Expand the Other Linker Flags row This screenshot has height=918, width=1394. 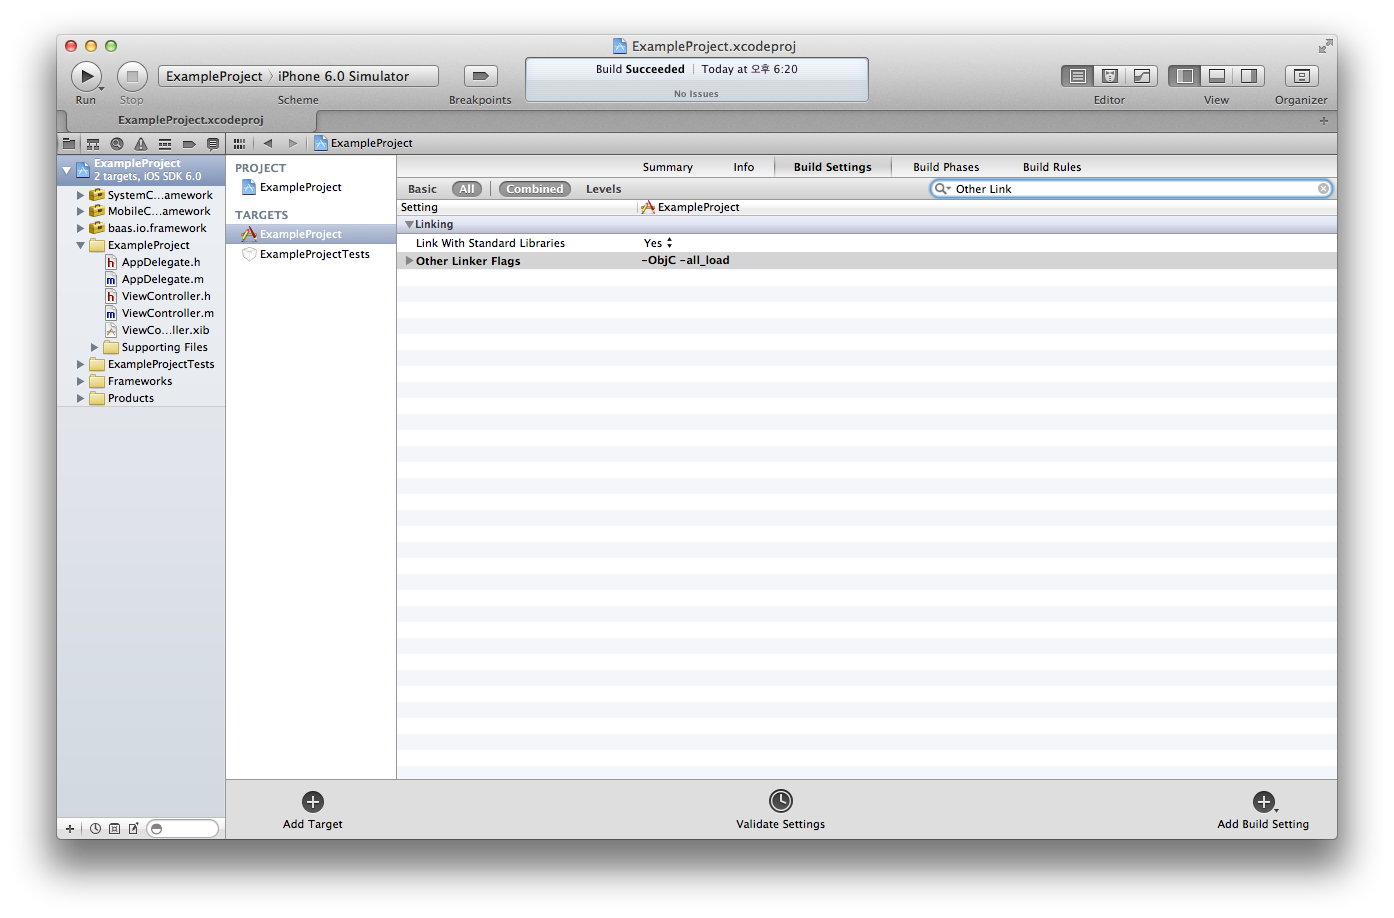click(x=409, y=261)
